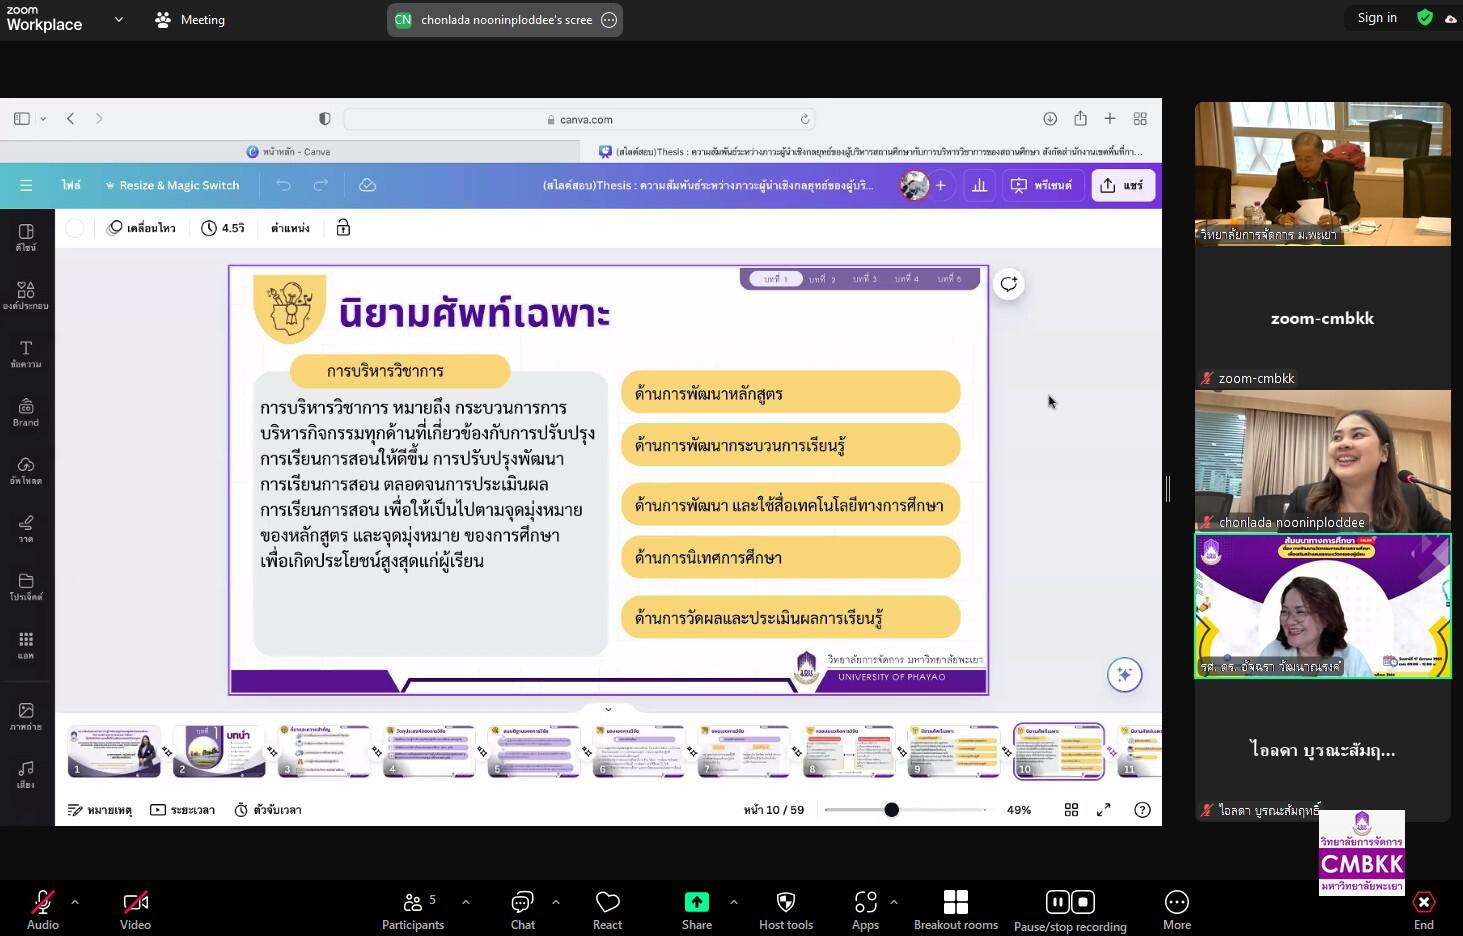Open Zoom Host tools

[x=786, y=910]
